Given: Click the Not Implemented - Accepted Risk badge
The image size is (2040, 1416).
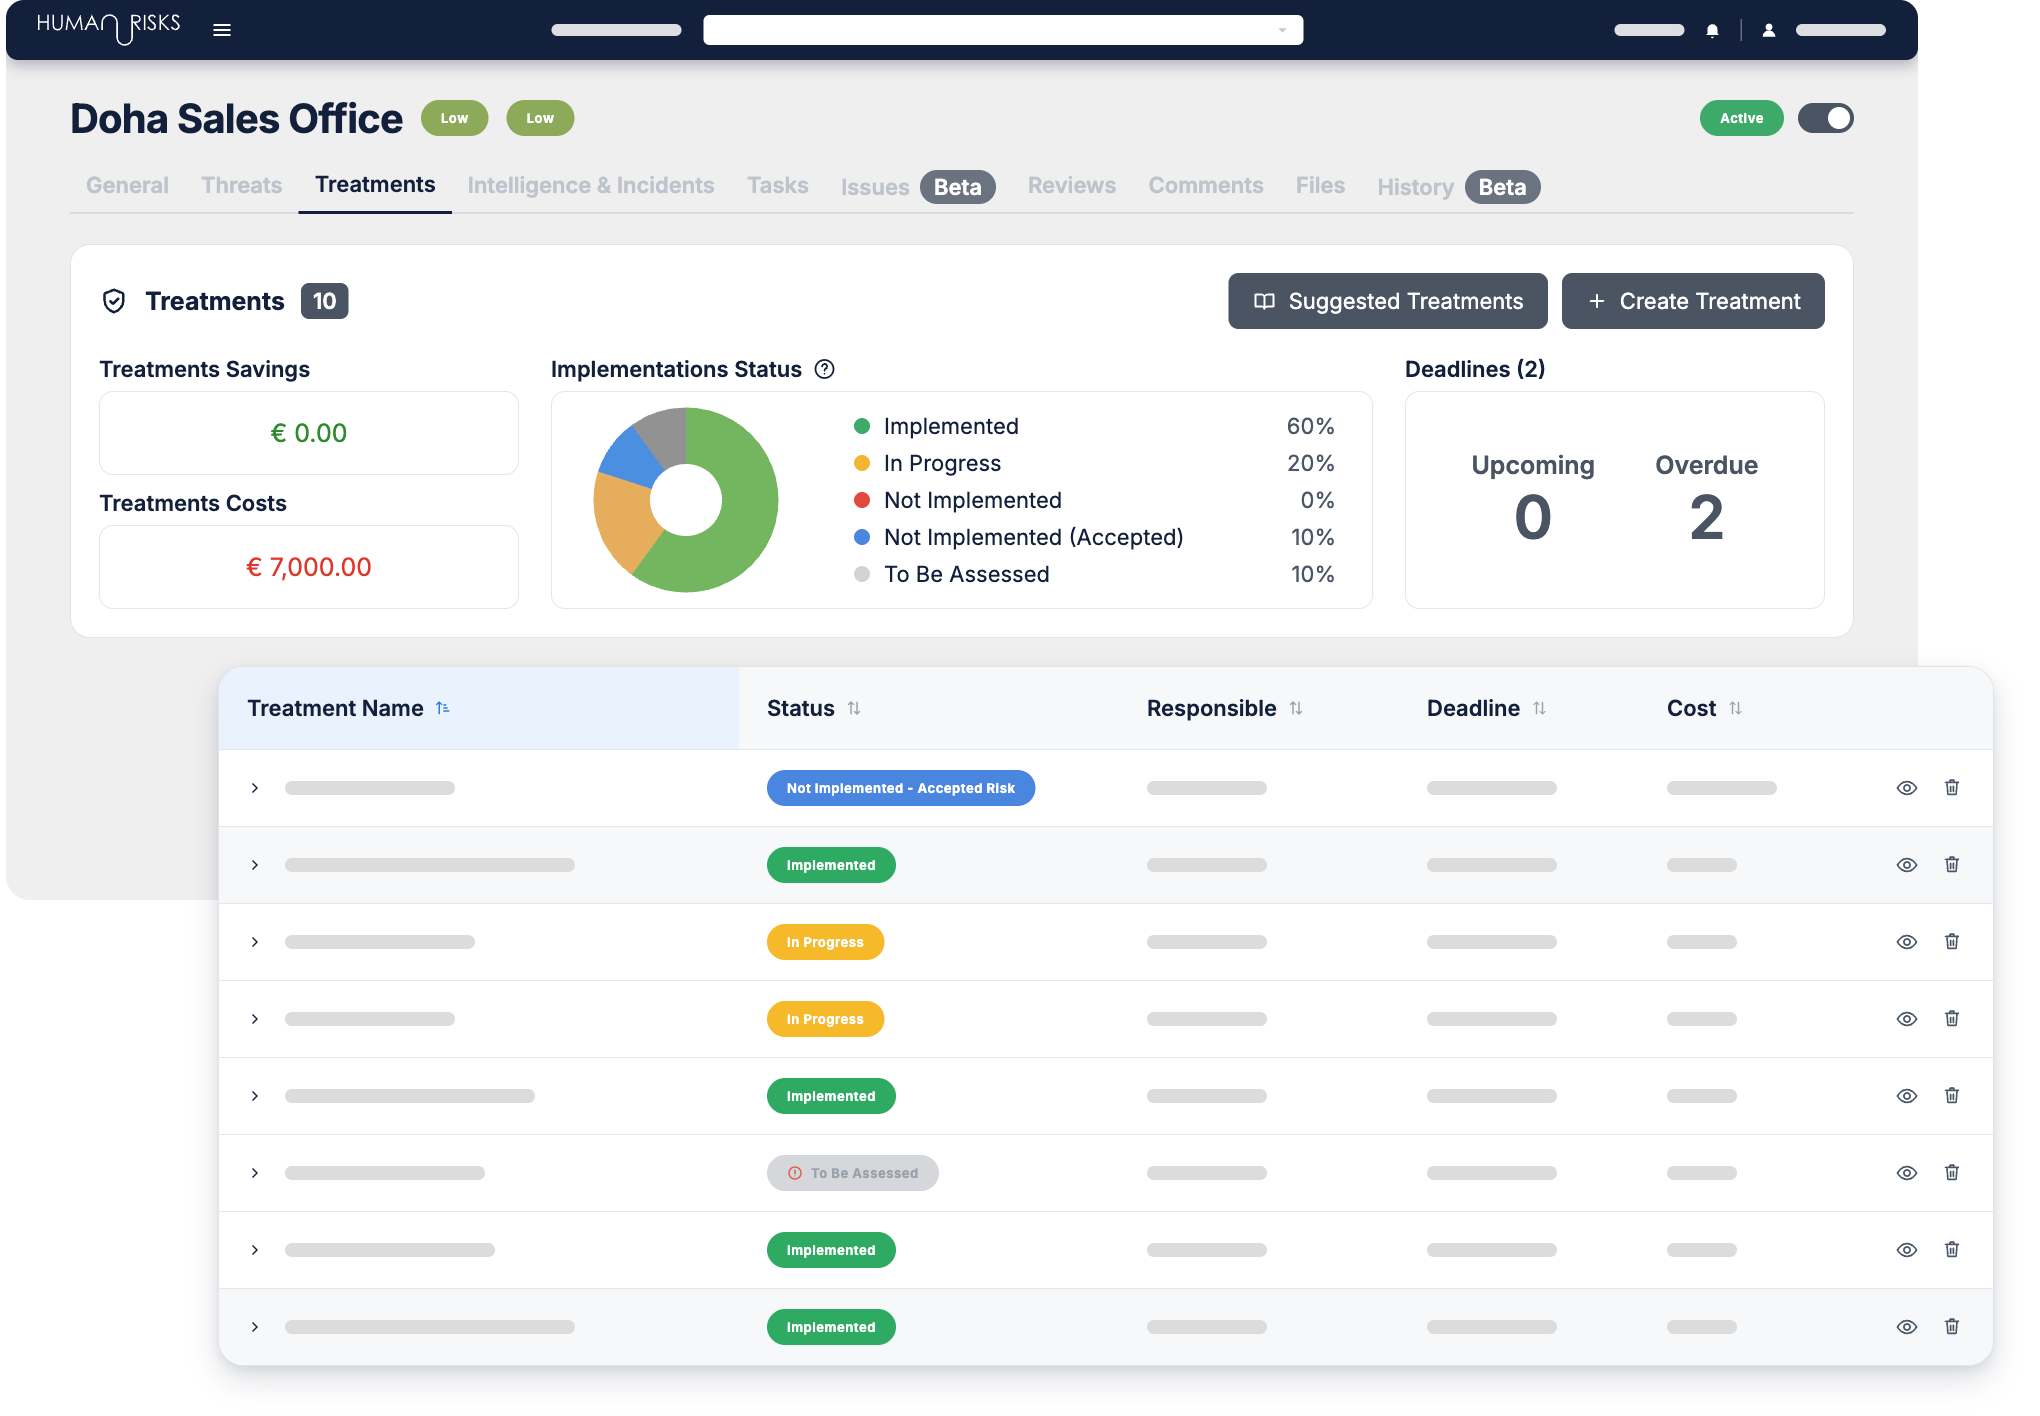Looking at the screenshot, I should 901,788.
